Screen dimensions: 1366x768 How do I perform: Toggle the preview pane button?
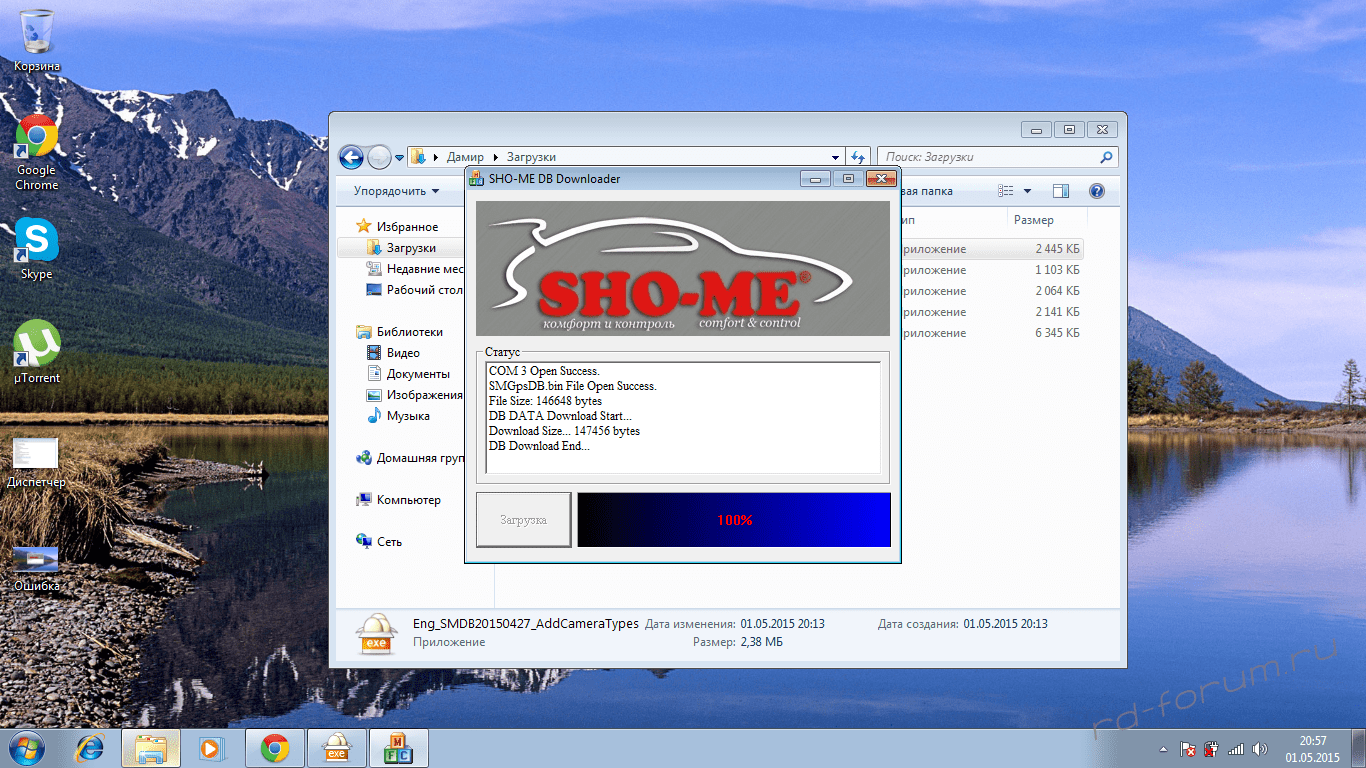tap(1061, 191)
